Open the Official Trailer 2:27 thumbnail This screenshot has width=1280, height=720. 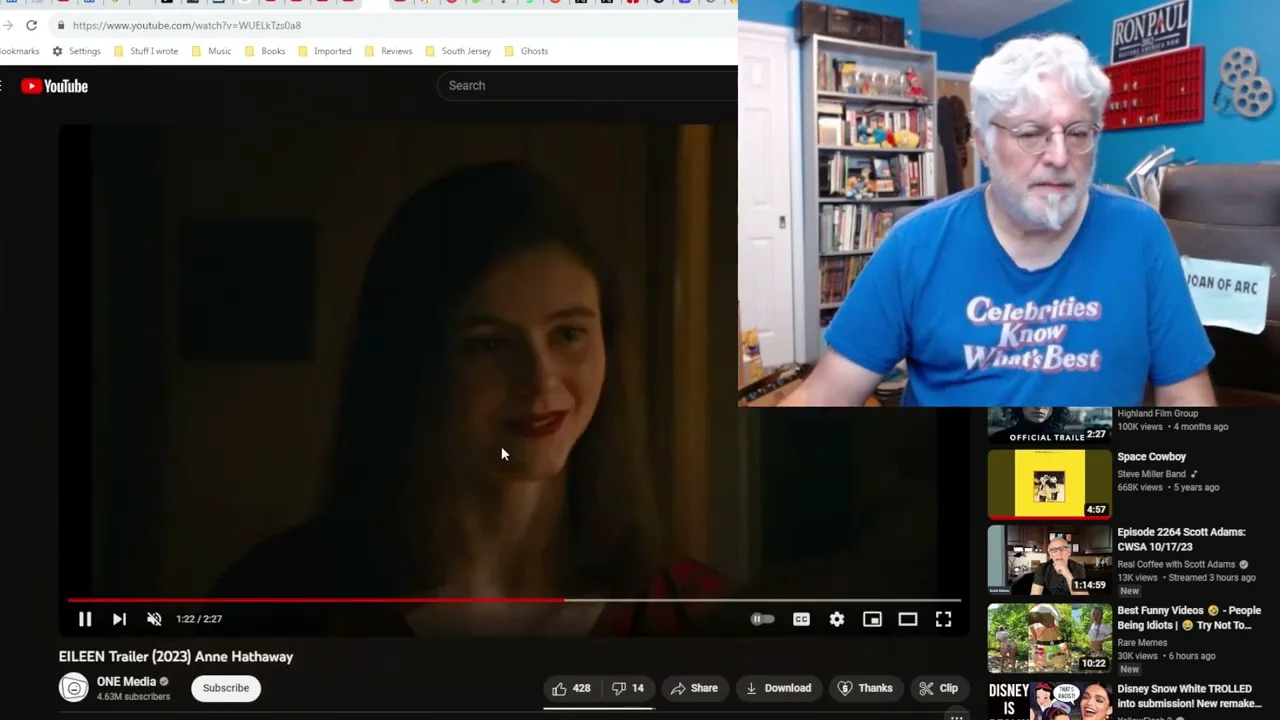[1049, 425]
